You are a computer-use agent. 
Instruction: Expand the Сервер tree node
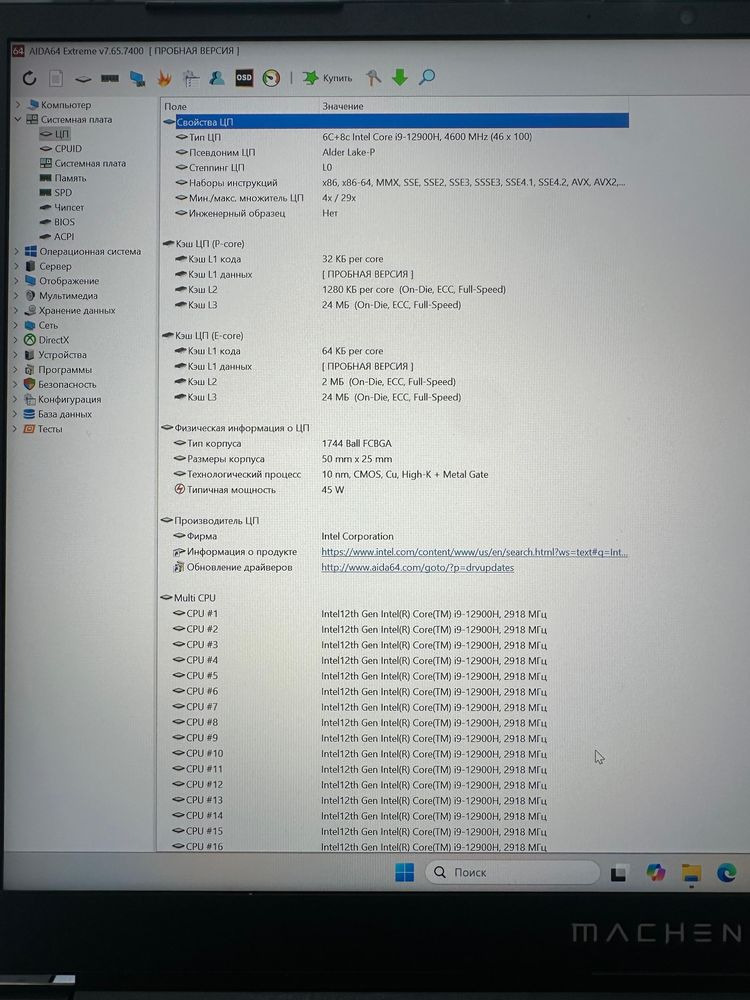coord(17,266)
